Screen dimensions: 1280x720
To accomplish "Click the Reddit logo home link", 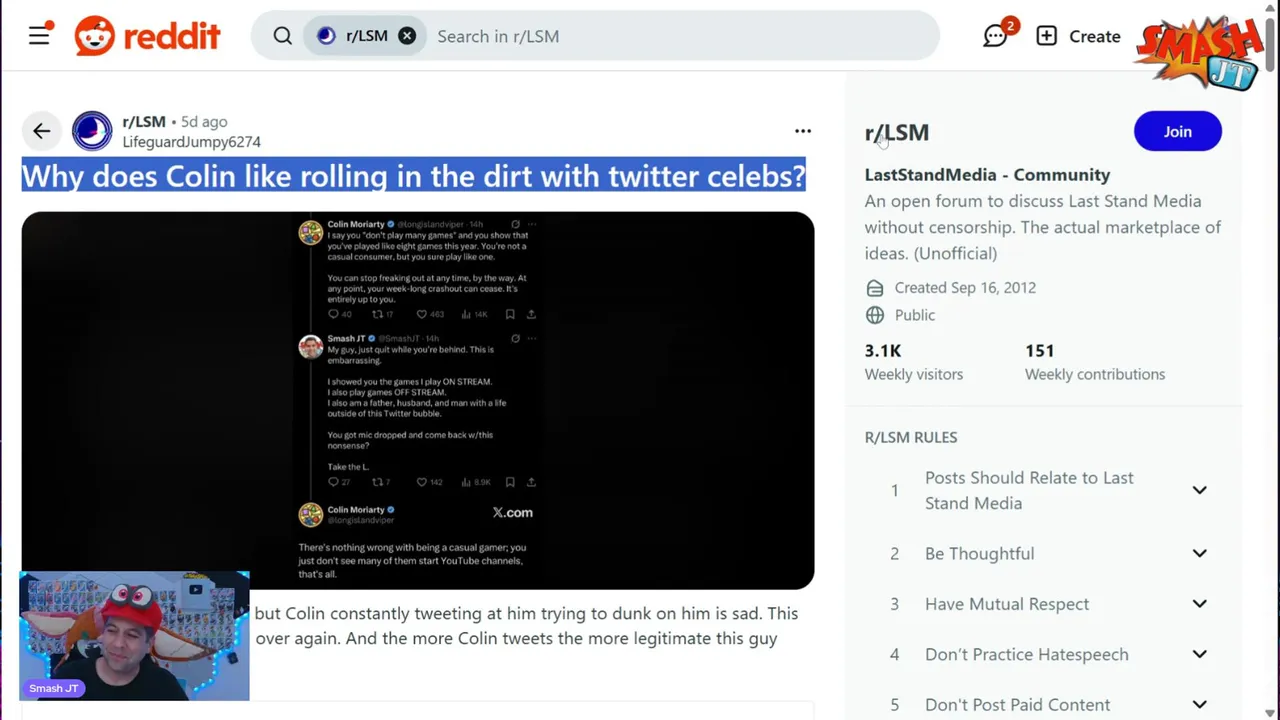I will click(x=147, y=36).
